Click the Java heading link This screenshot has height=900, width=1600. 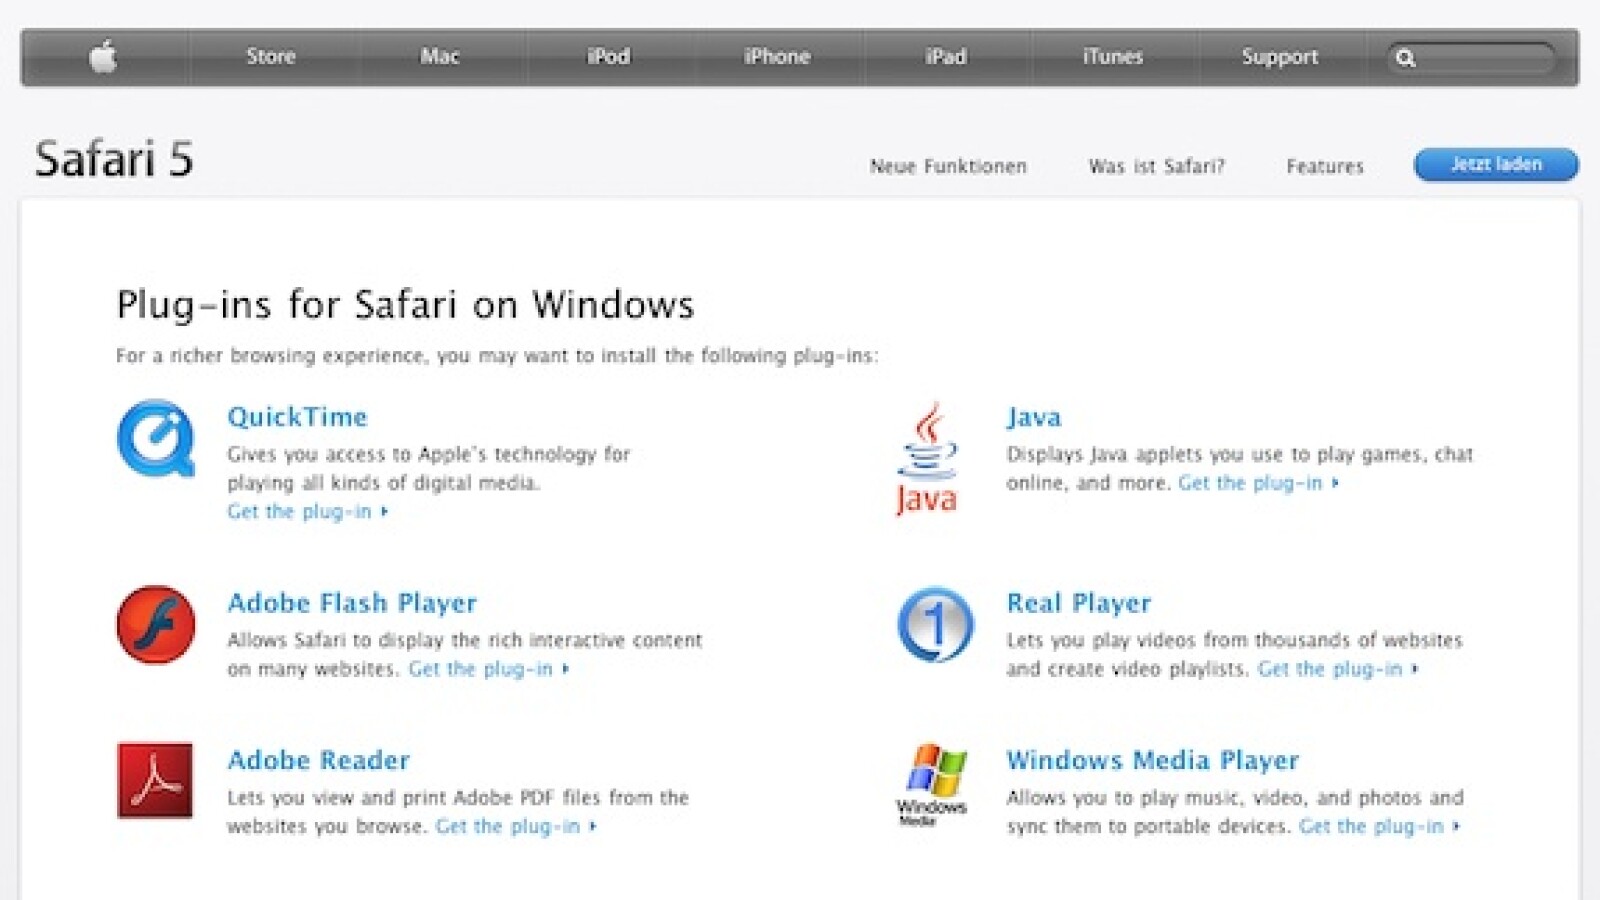coord(1034,417)
